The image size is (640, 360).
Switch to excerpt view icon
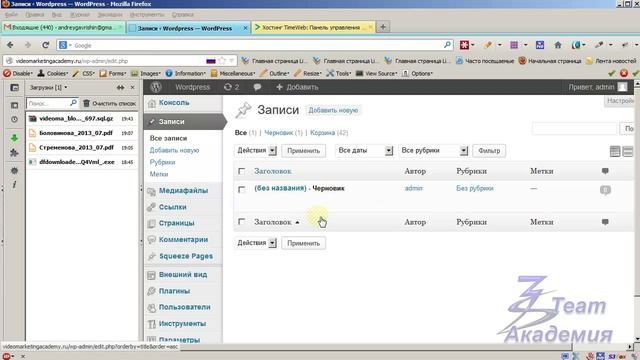(x=628, y=151)
